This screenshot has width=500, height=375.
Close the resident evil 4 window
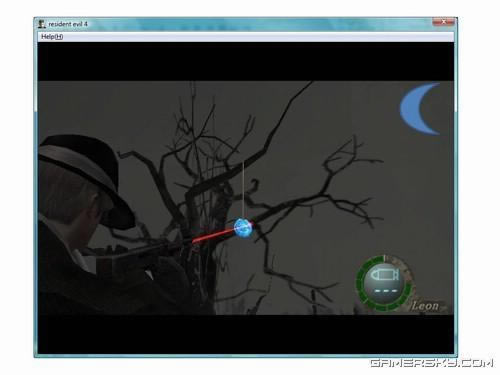443,22
